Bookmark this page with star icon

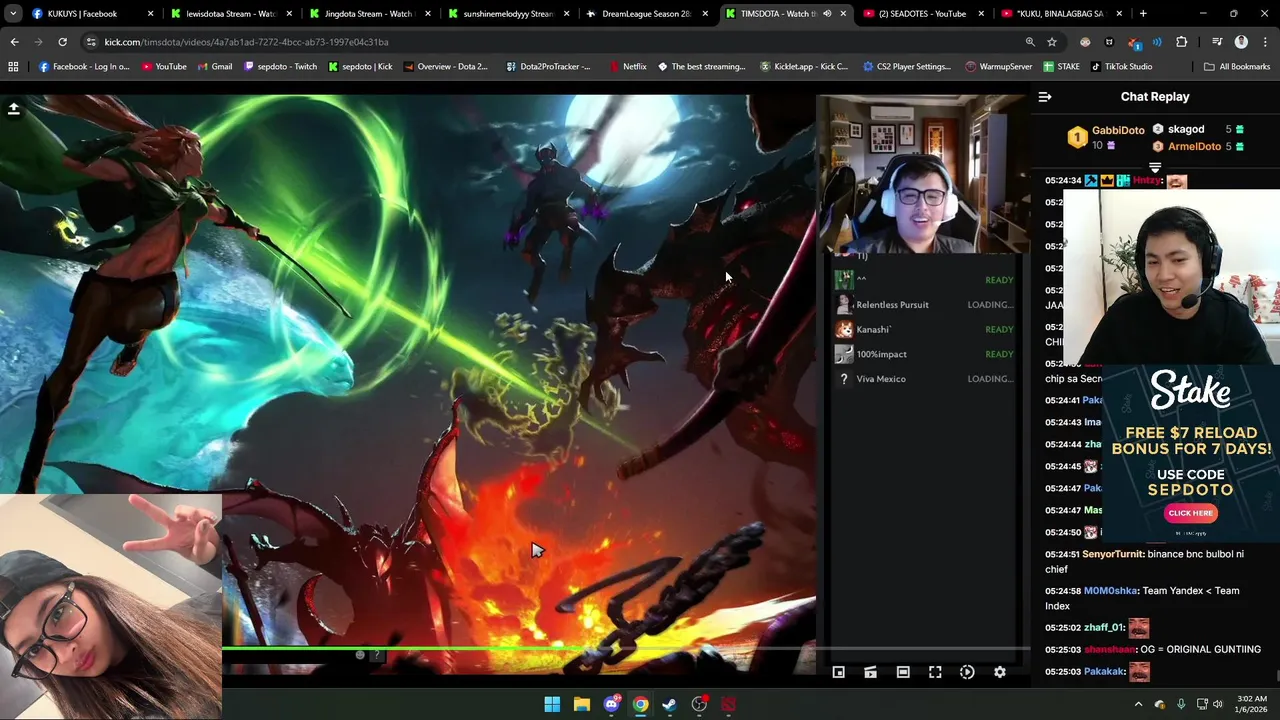point(1052,42)
